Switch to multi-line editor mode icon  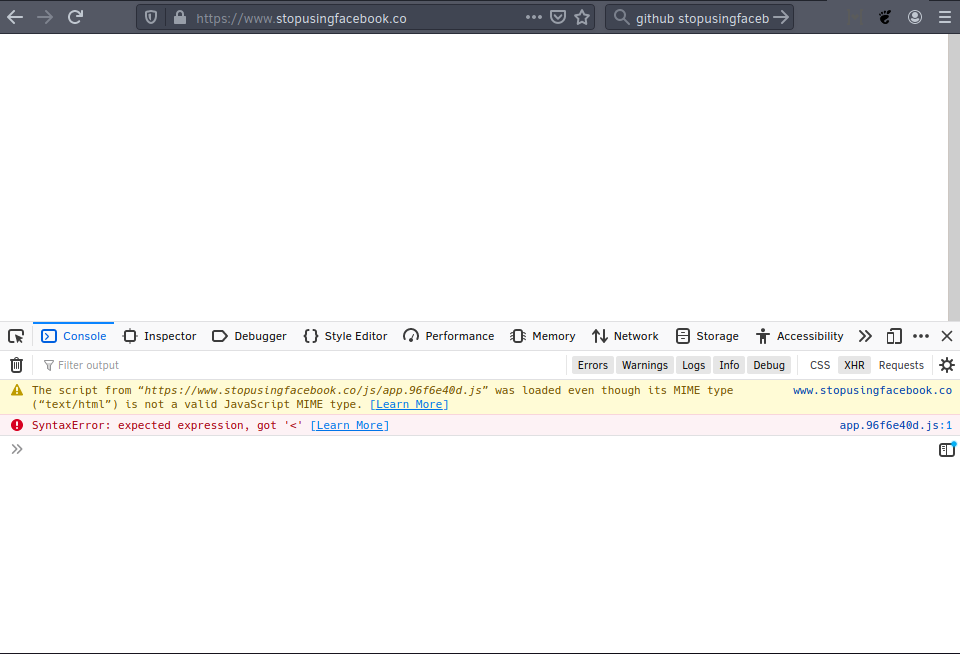point(947,449)
